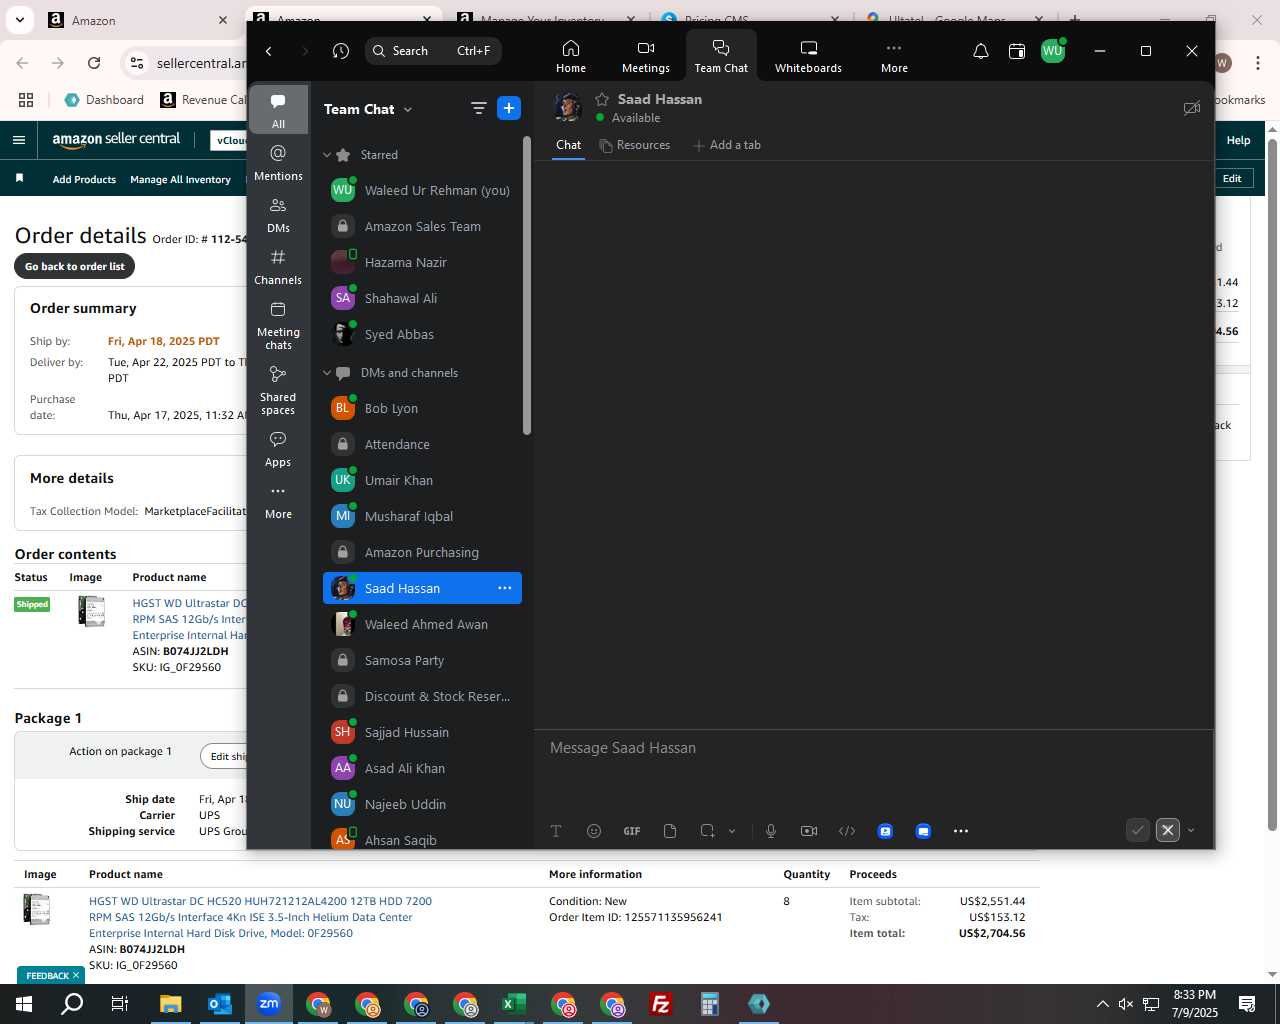Open chat with Musharaf Iqbal
Image resolution: width=1280 pixels, height=1024 pixels.
coord(422,516)
